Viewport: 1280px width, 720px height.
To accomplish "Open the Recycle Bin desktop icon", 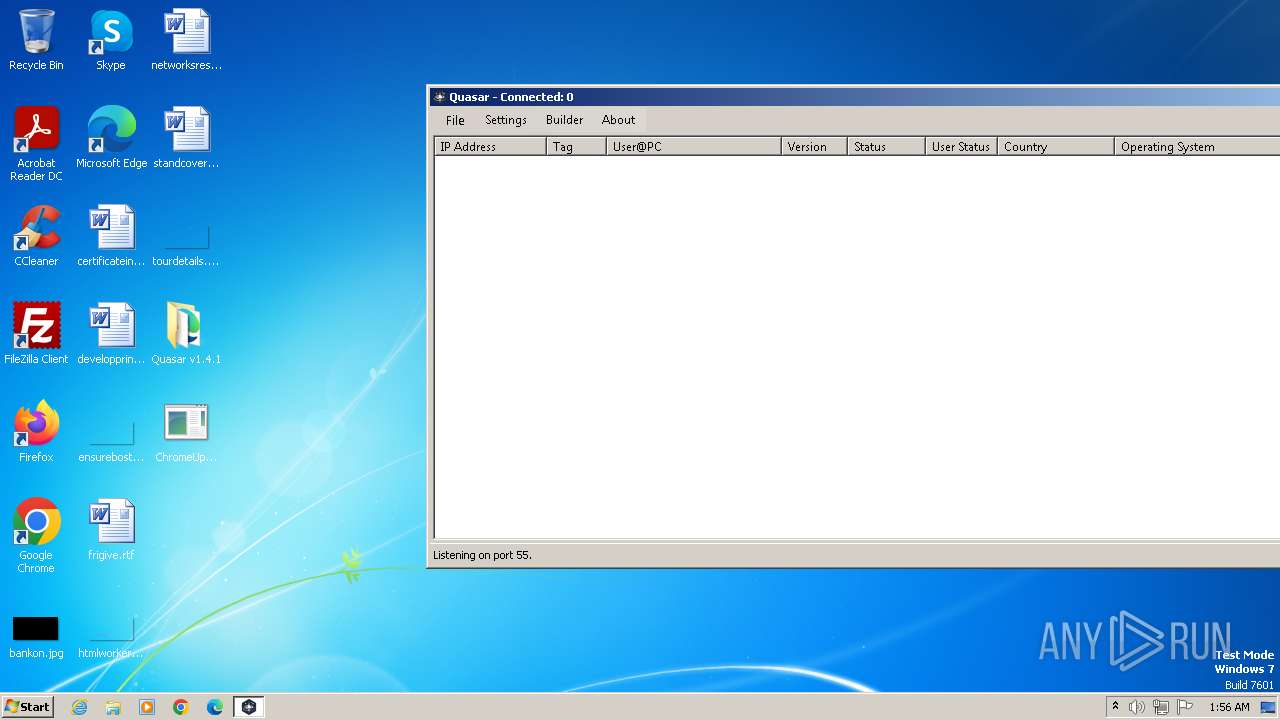I will coord(36,40).
